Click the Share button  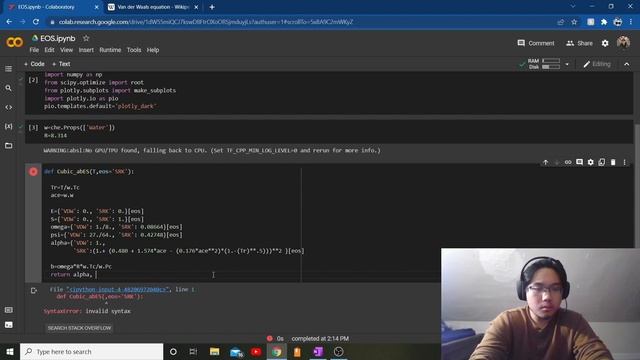(x=579, y=43)
